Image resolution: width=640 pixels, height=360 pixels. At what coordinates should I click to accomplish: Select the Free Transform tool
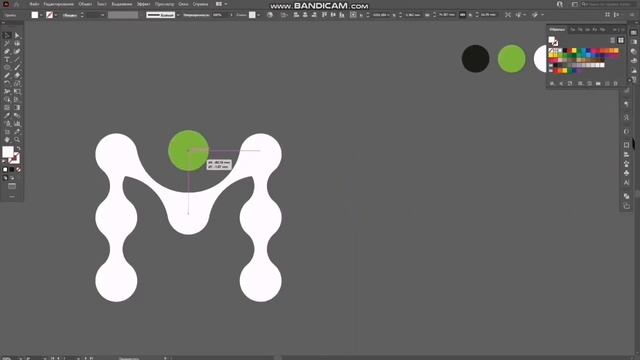pos(17,91)
